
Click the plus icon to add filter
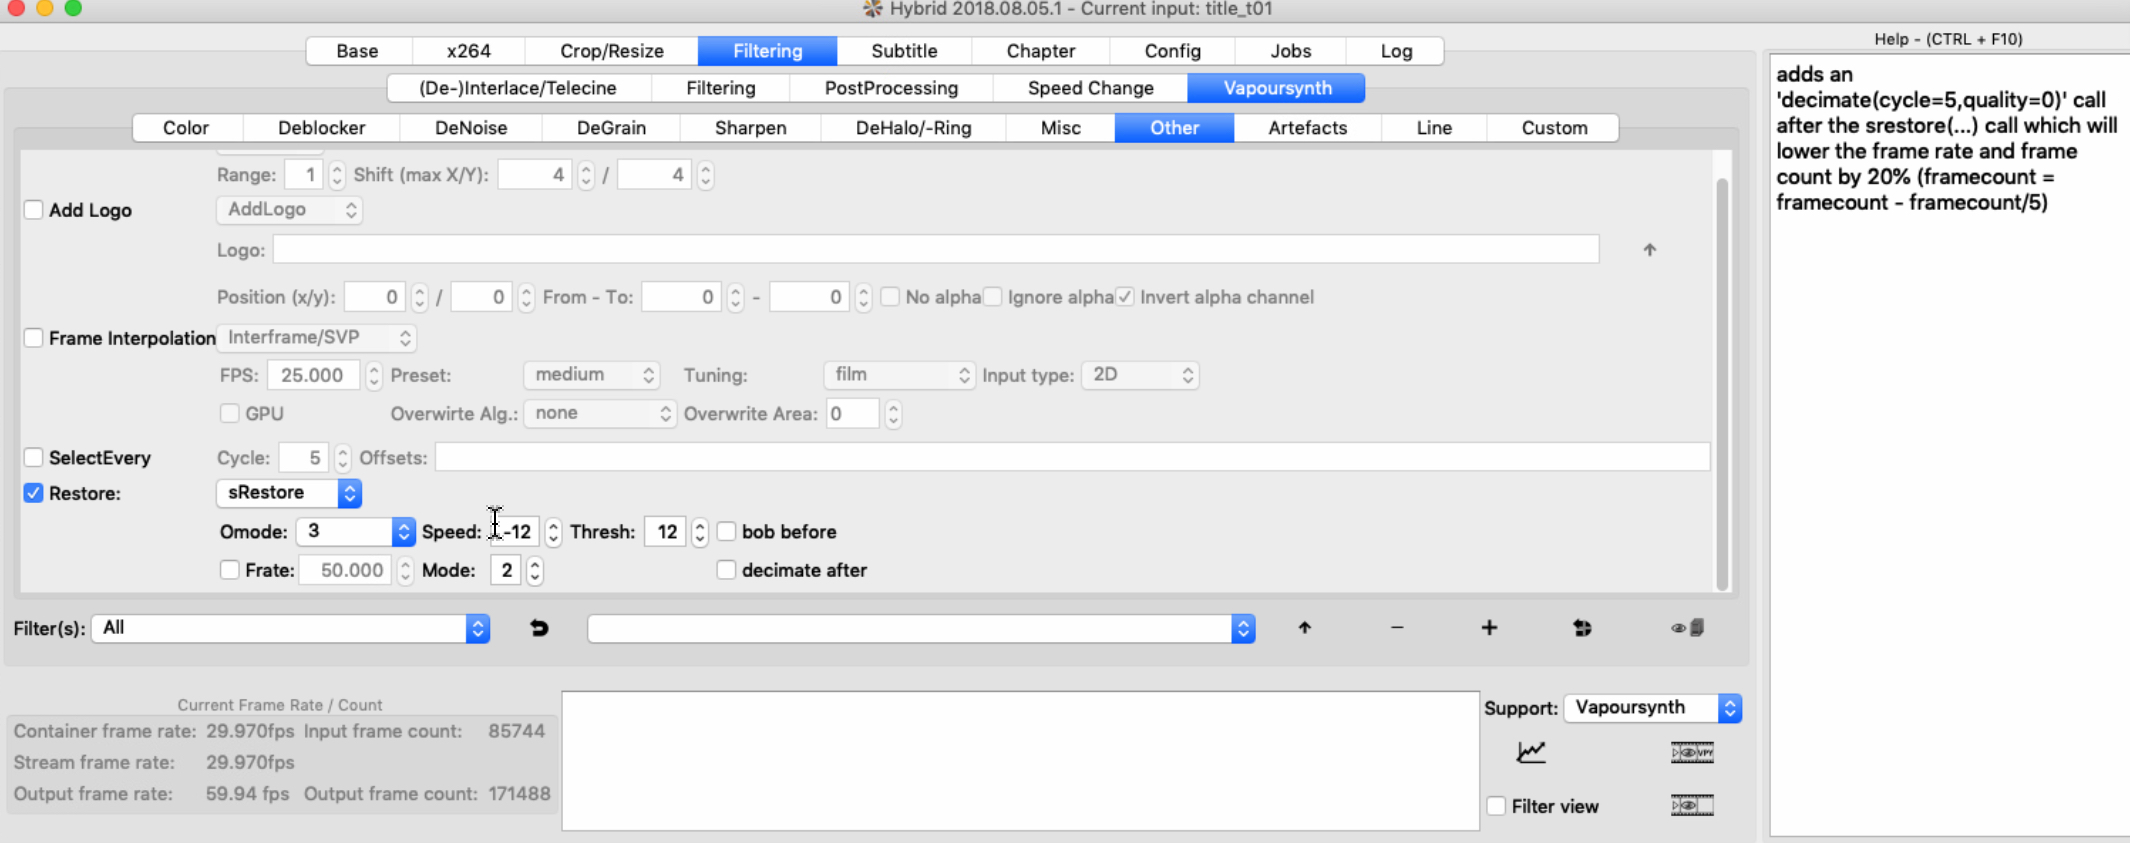(1489, 628)
